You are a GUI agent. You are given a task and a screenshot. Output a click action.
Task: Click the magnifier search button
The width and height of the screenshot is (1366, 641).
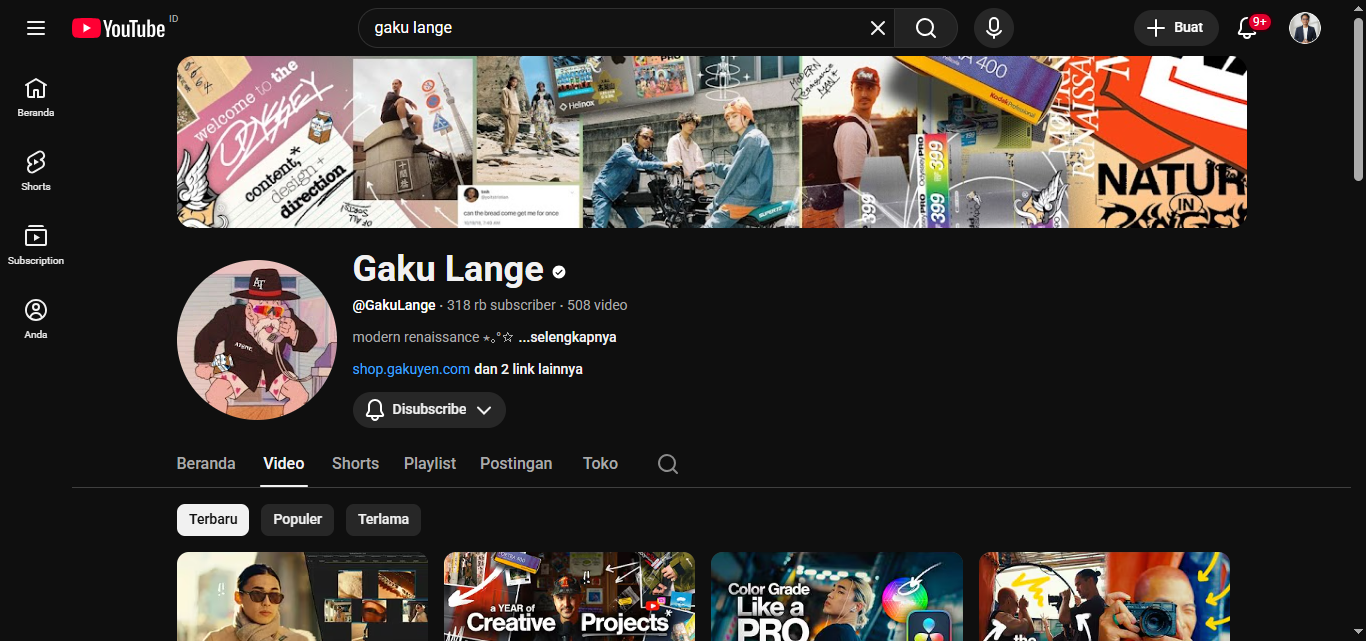(x=926, y=28)
